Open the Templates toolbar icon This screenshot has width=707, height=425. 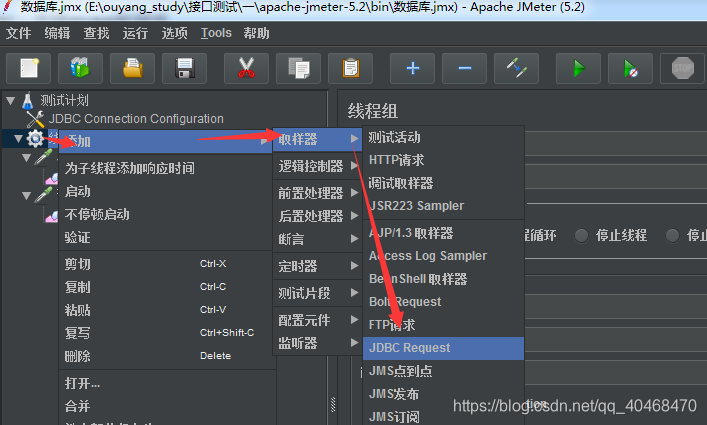point(80,69)
